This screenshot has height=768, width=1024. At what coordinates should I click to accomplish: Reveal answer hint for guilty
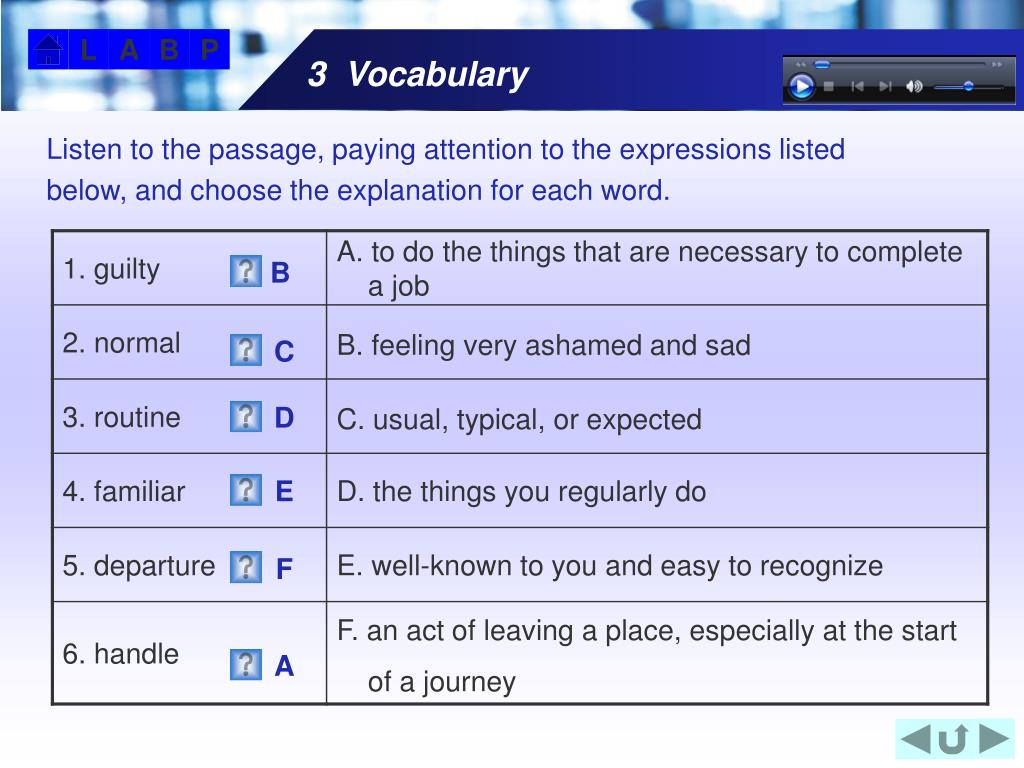click(x=246, y=270)
